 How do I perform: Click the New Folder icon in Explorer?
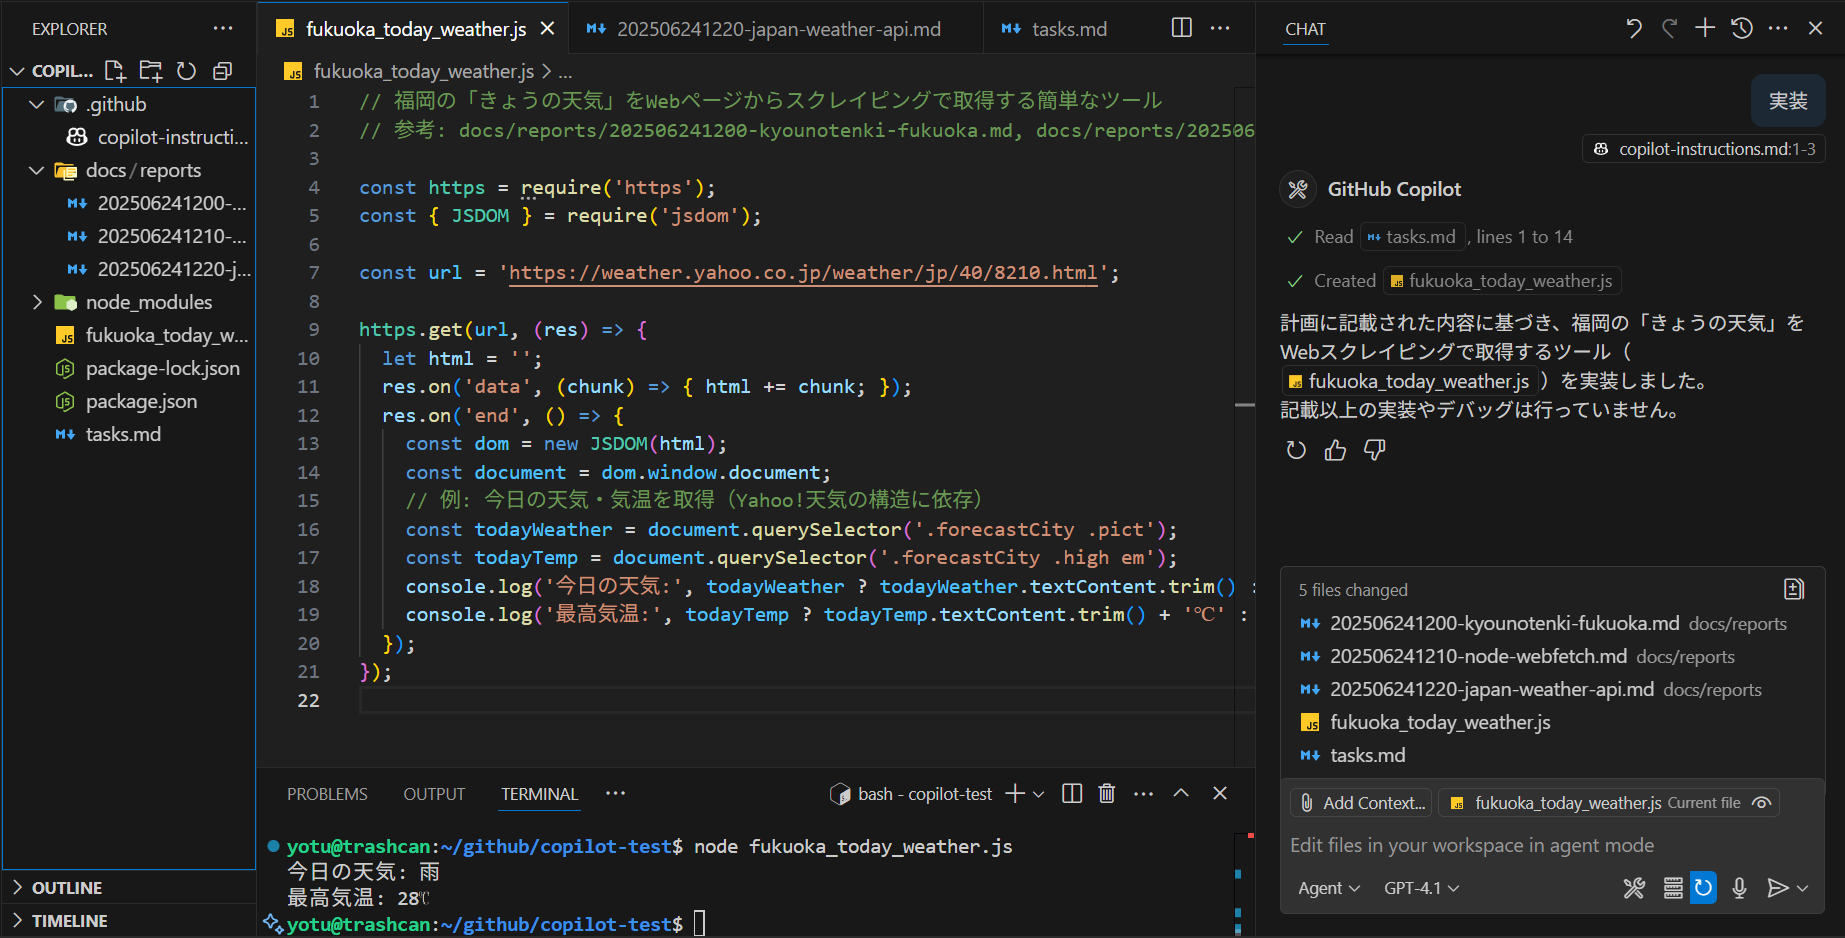(x=150, y=70)
